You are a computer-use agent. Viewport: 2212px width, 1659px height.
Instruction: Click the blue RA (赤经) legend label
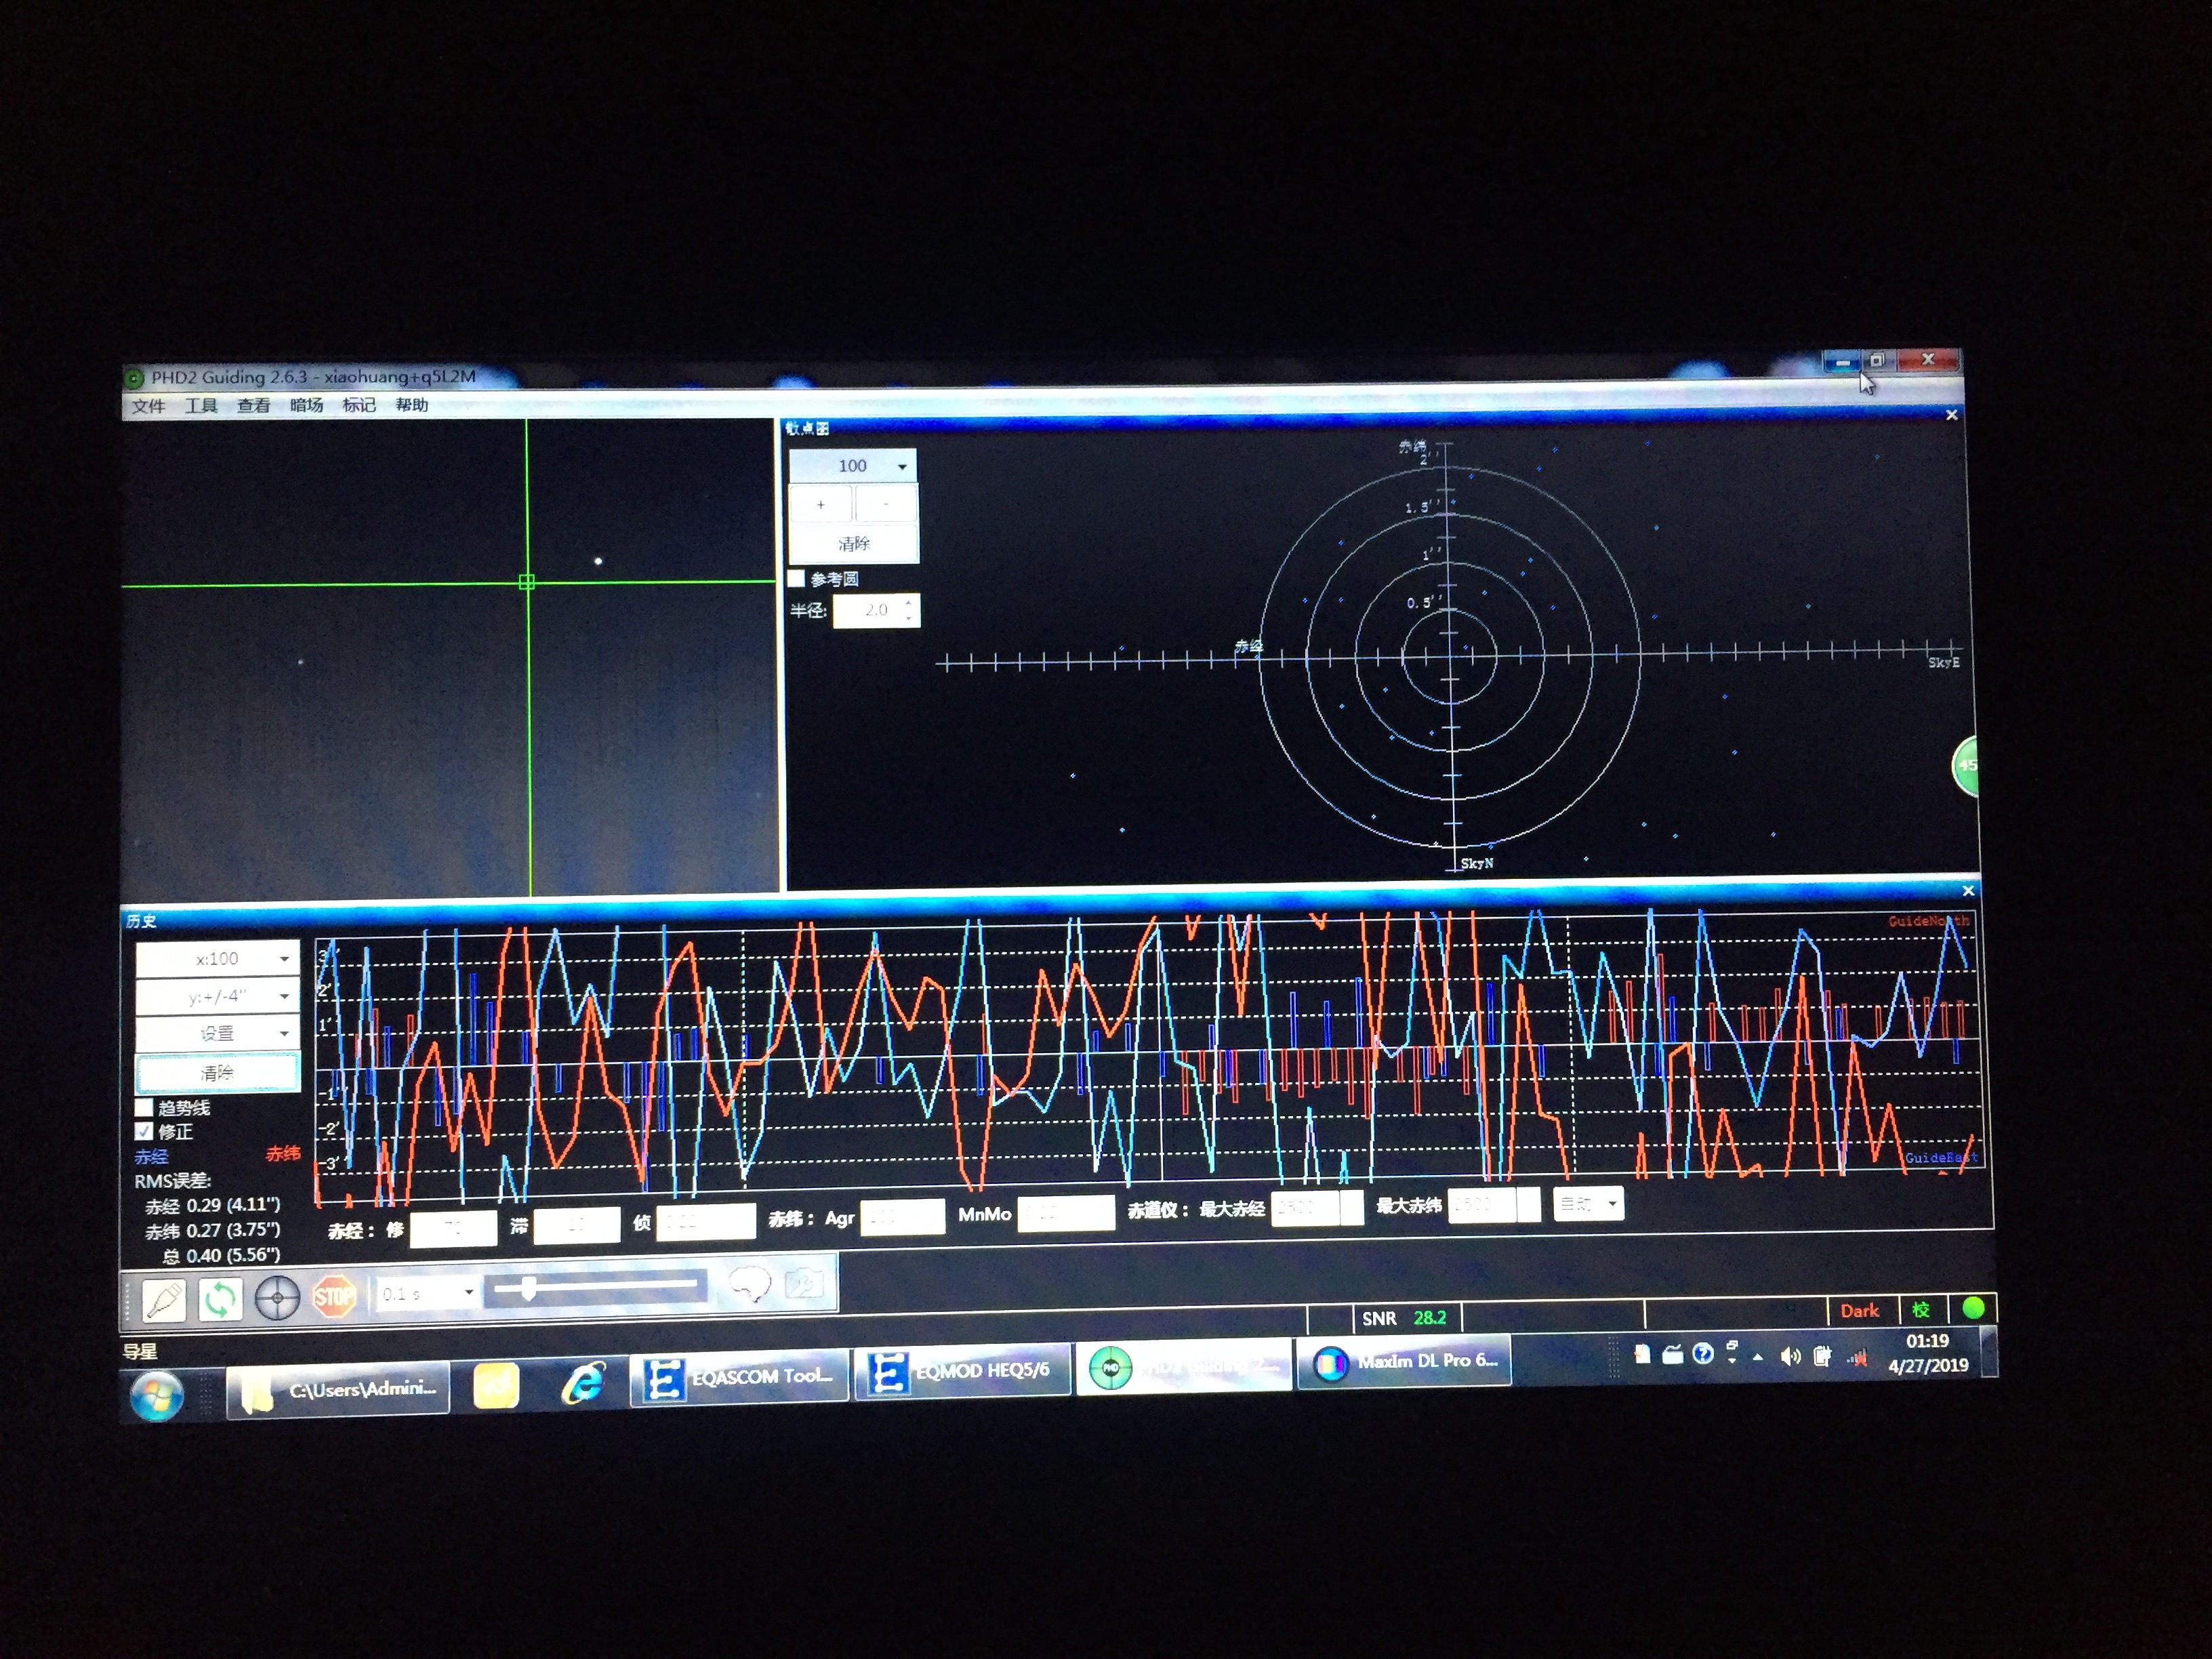coord(151,1156)
